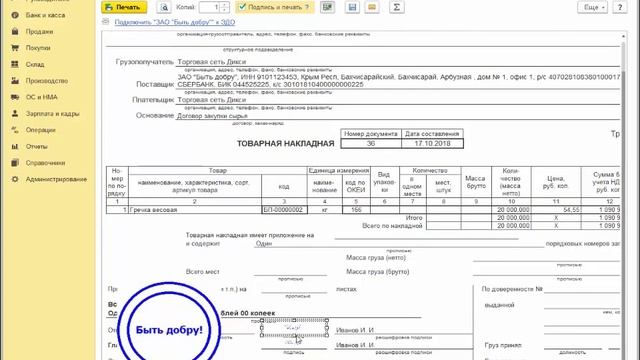Click unit cell кг in table
This screenshot has width=640, height=360.
click(324, 210)
